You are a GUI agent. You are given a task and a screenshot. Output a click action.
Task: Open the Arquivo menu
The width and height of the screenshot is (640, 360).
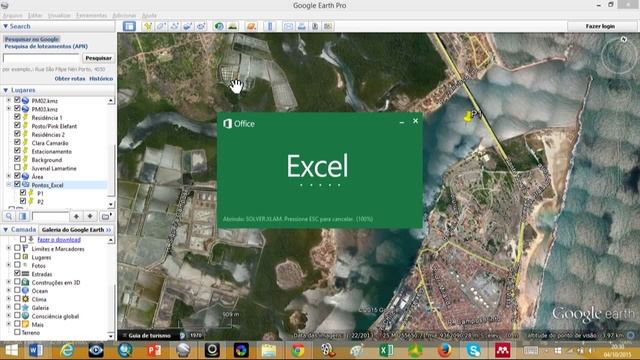tap(13, 16)
